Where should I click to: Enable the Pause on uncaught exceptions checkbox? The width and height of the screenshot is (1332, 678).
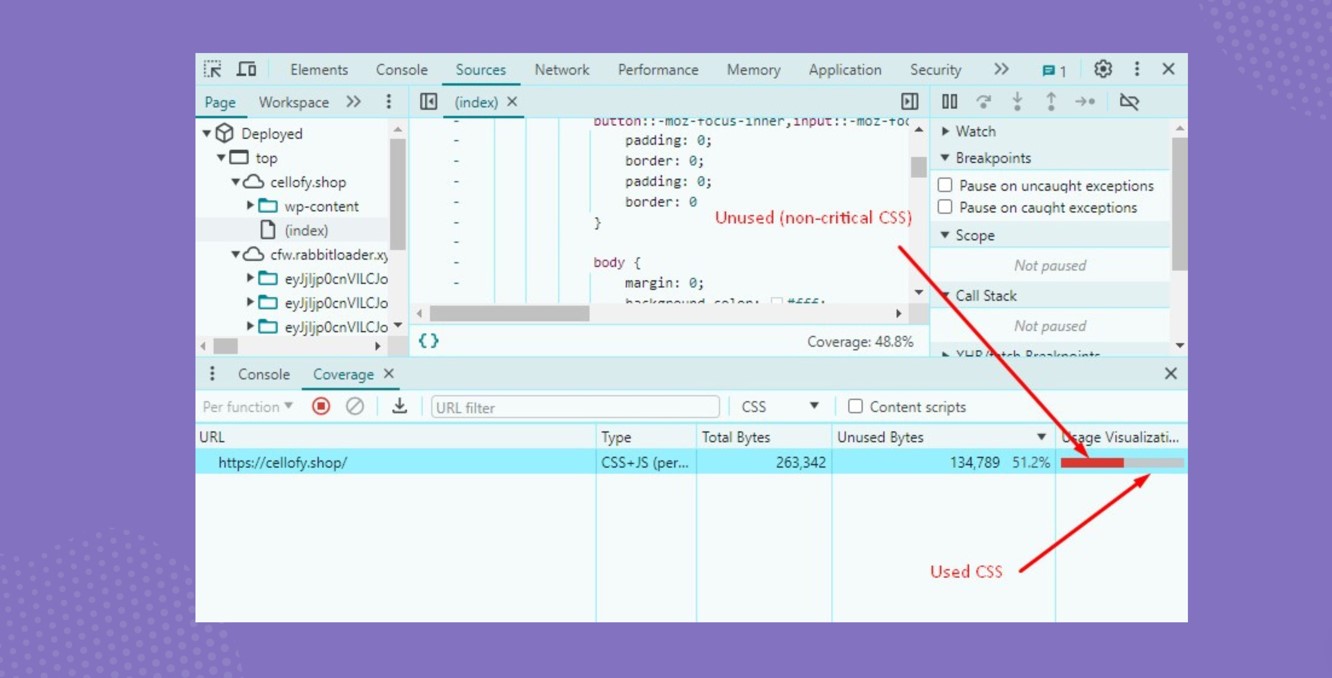pos(944,185)
